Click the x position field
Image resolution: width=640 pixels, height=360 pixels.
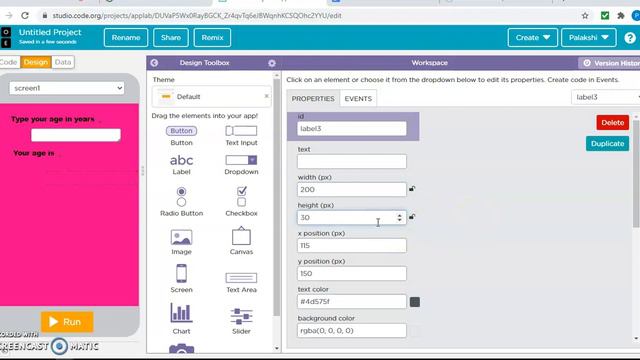point(352,246)
